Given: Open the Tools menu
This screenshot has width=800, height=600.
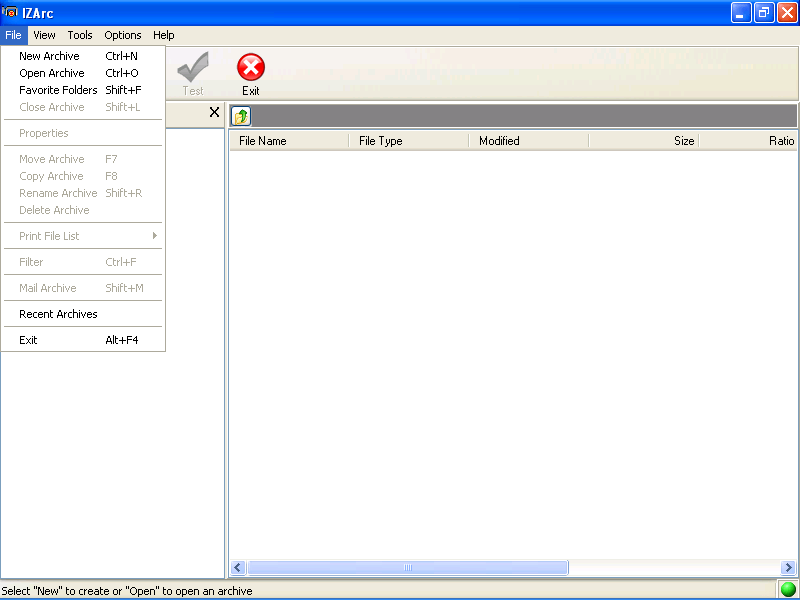Looking at the screenshot, I should [79, 35].
